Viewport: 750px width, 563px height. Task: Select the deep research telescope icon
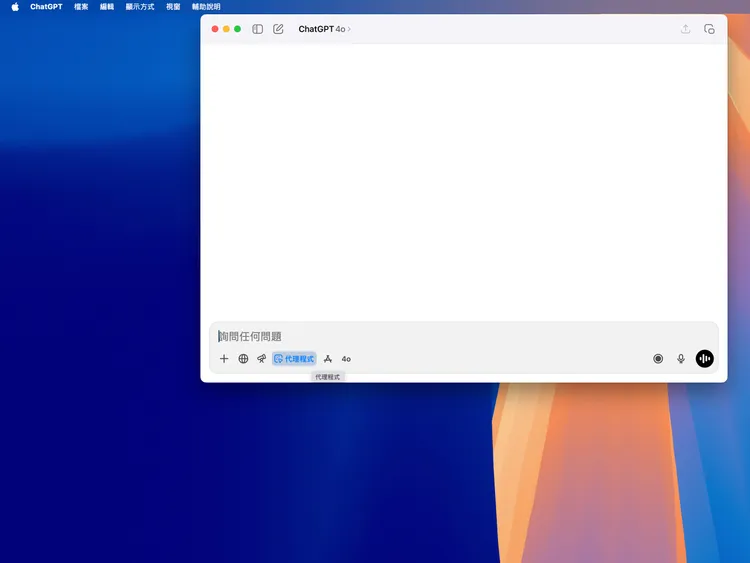[261, 359]
